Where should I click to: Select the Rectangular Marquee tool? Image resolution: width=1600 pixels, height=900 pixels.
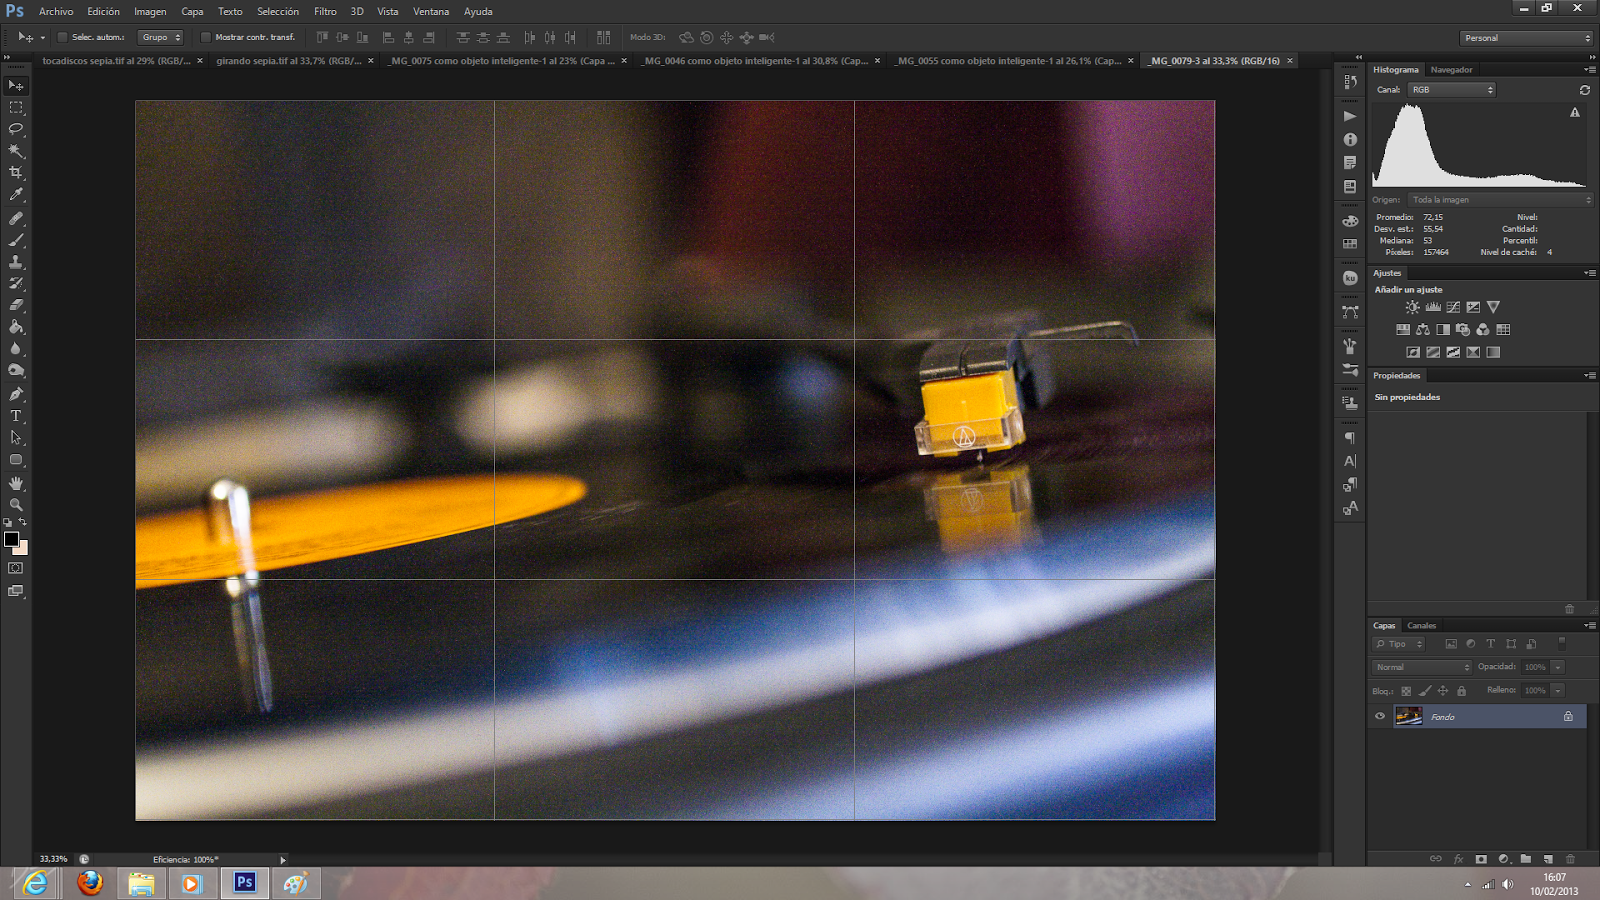coord(16,107)
